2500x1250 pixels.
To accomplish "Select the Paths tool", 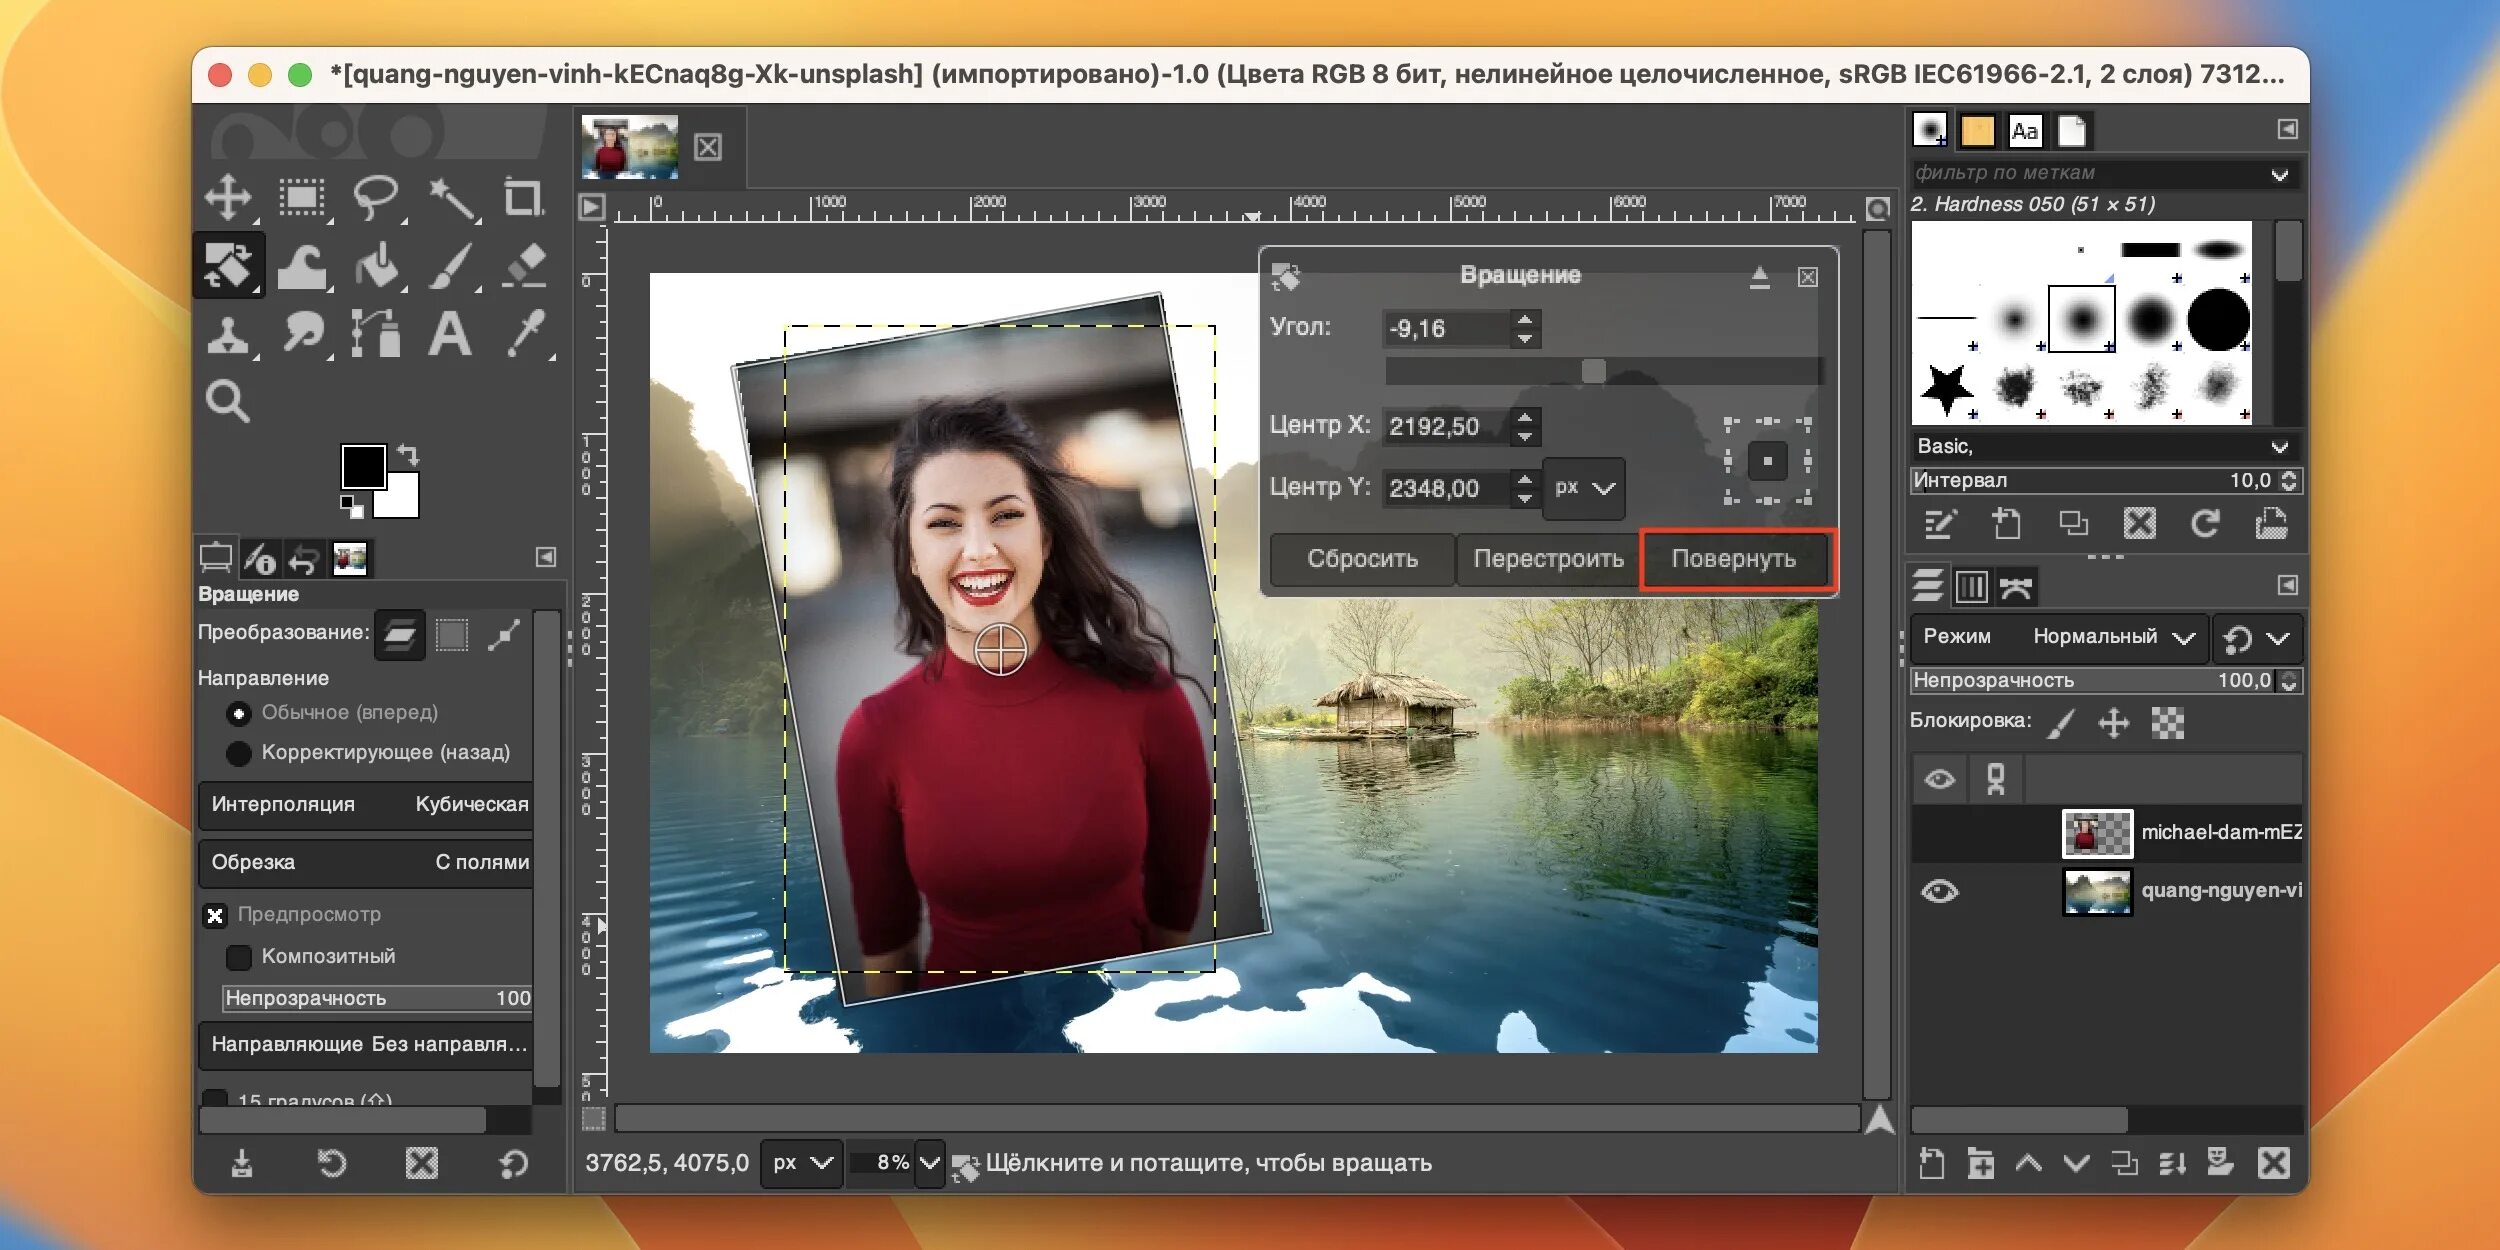I will [376, 333].
